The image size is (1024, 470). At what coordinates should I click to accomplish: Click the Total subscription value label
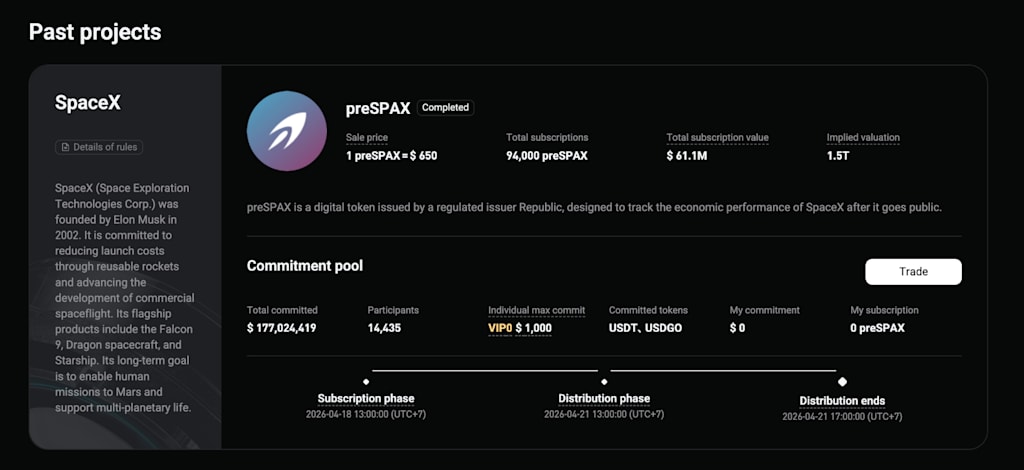click(x=717, y=138)
